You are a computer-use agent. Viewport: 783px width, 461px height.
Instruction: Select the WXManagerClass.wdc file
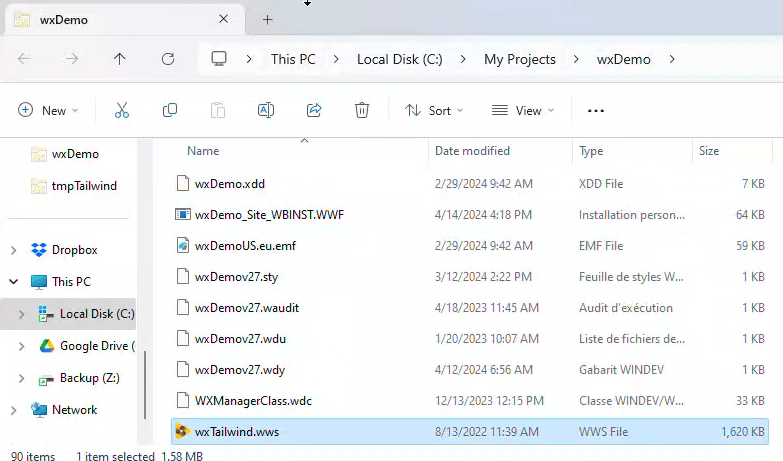coord(253,400)
